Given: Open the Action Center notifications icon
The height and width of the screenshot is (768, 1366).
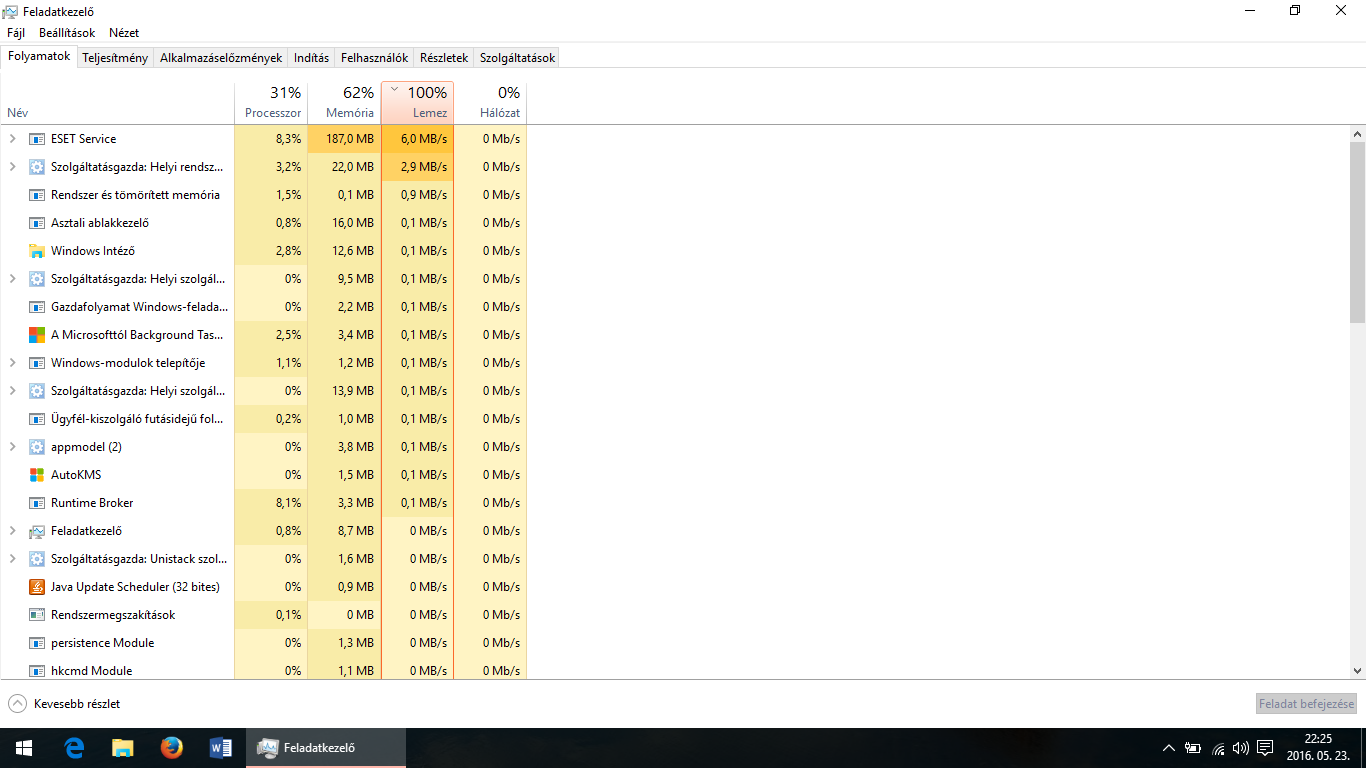Looking at the screenshot, I should click(x=1265, y=747).
